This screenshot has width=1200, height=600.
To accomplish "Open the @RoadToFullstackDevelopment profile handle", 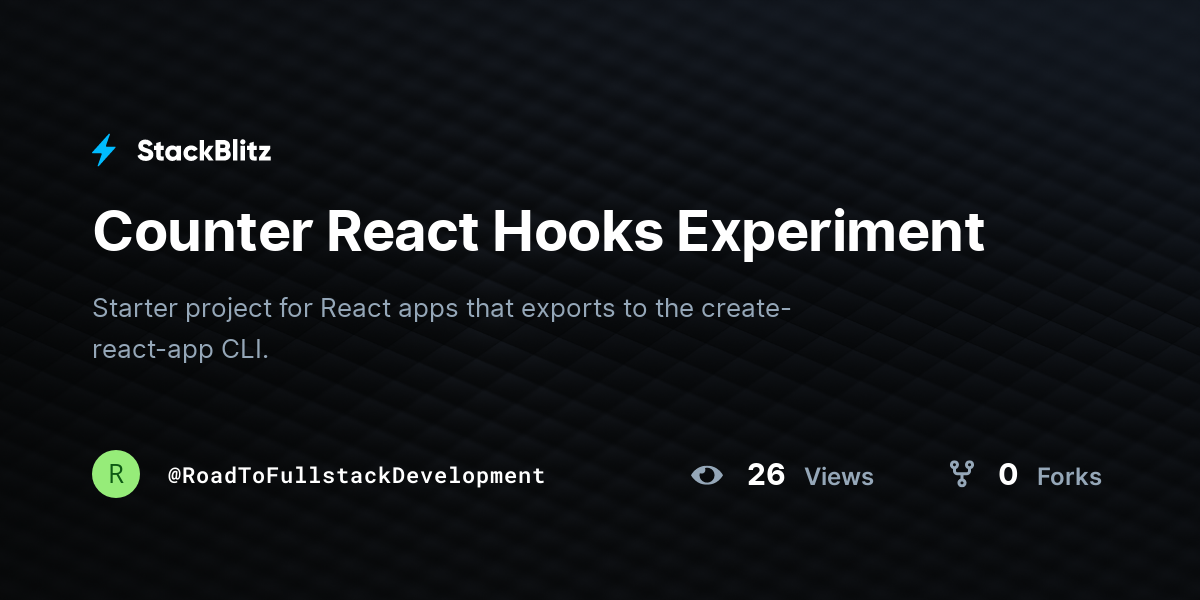I will click(356, 476).
